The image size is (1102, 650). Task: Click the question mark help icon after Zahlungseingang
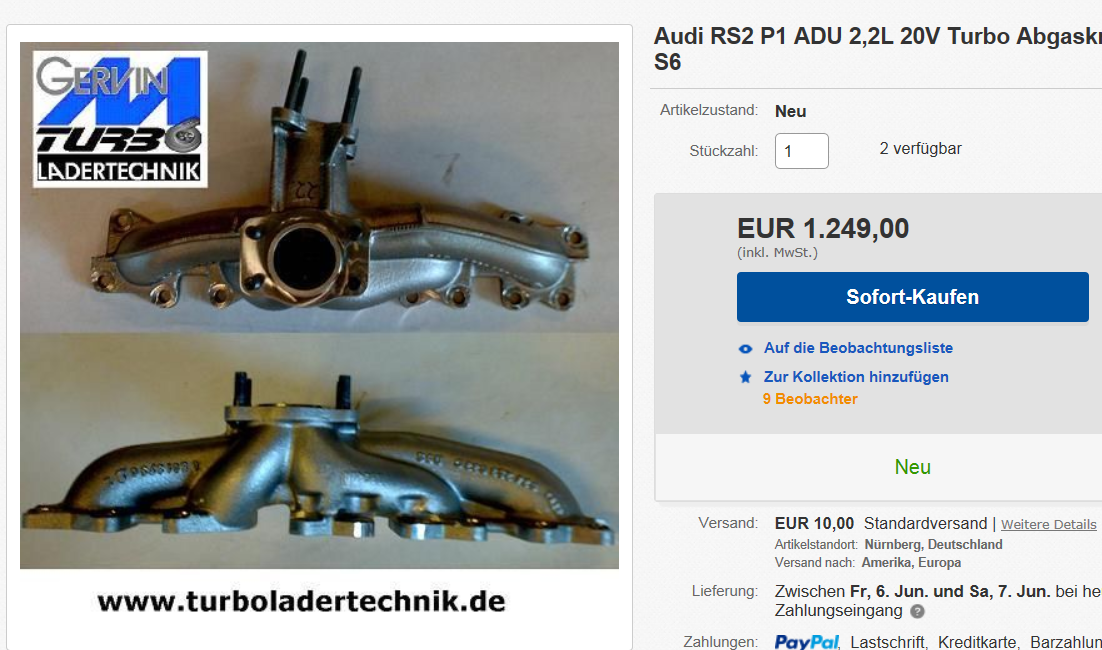[917, 611]
